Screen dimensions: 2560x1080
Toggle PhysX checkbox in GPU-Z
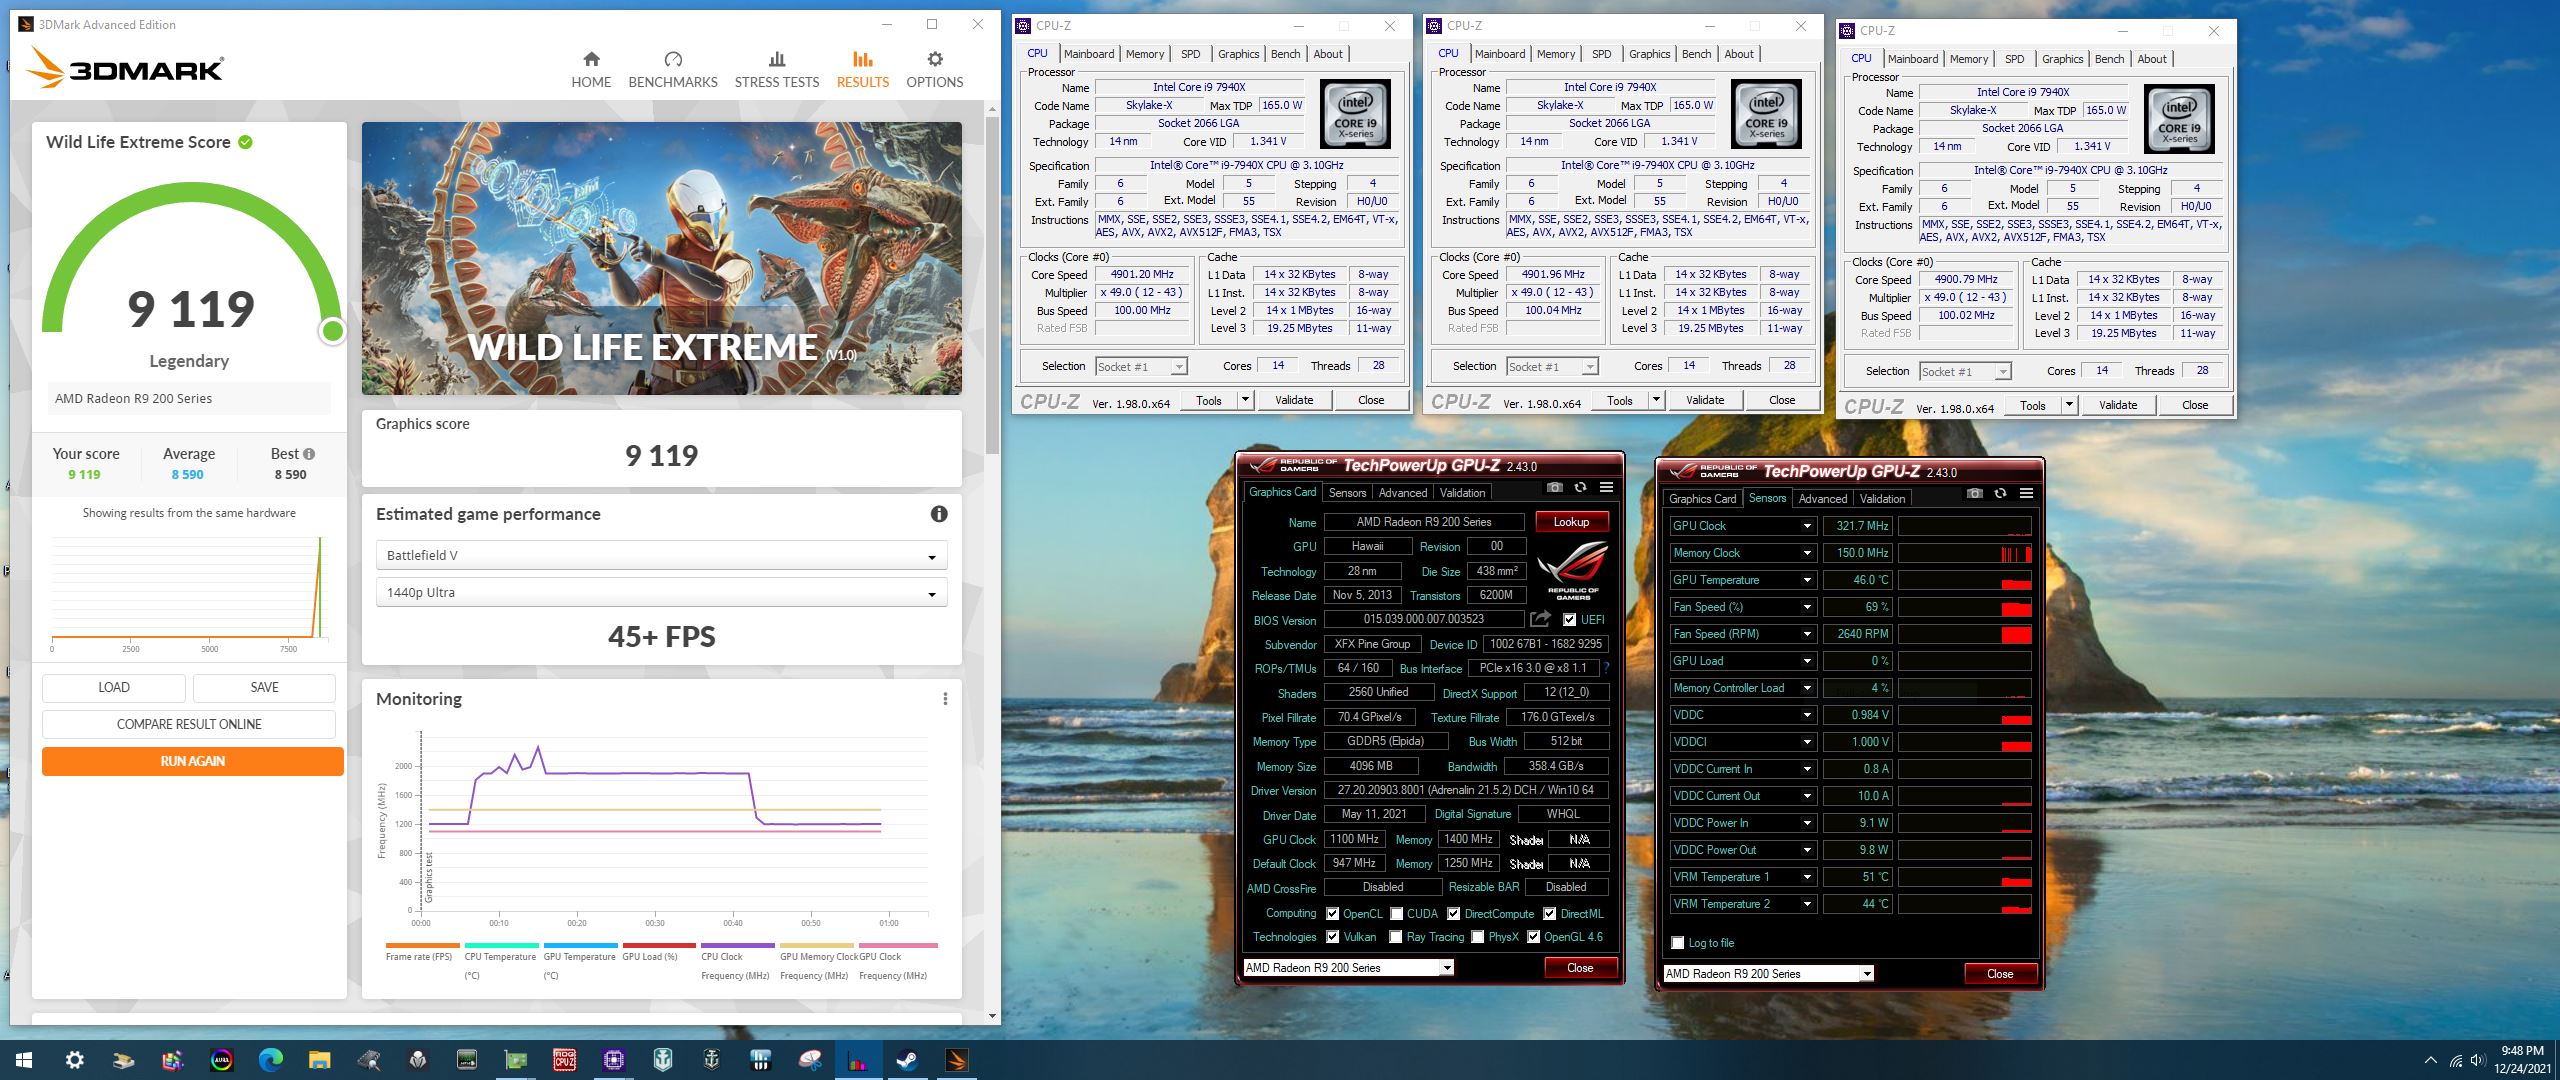[1478, 937]
